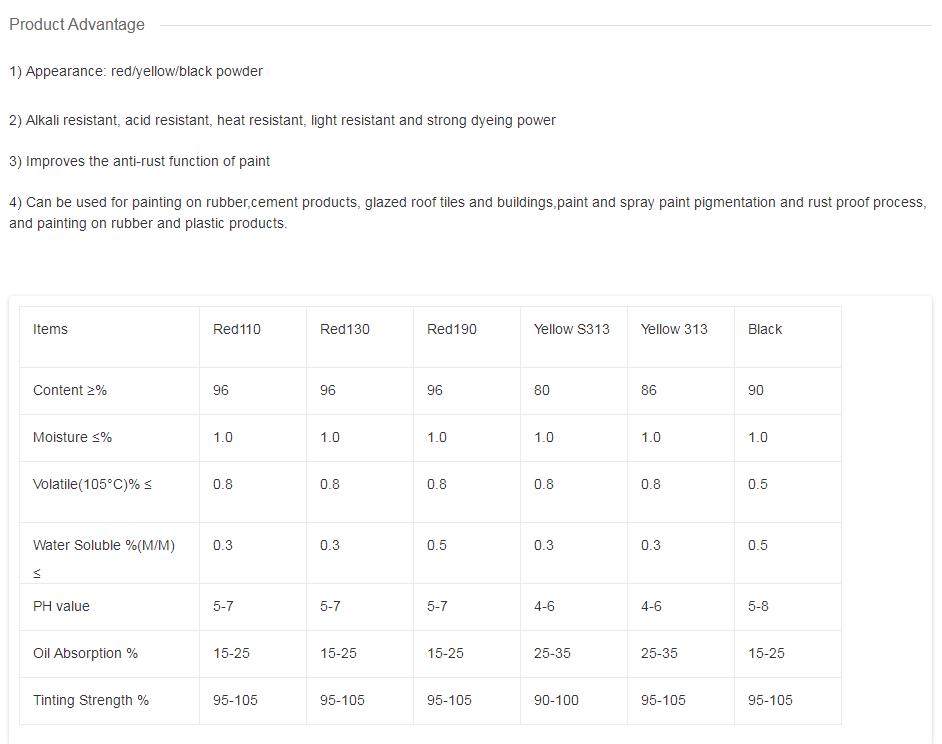
Task: Click the Appearance red/yellow/black powder line
Action: (x=136, y=71)
